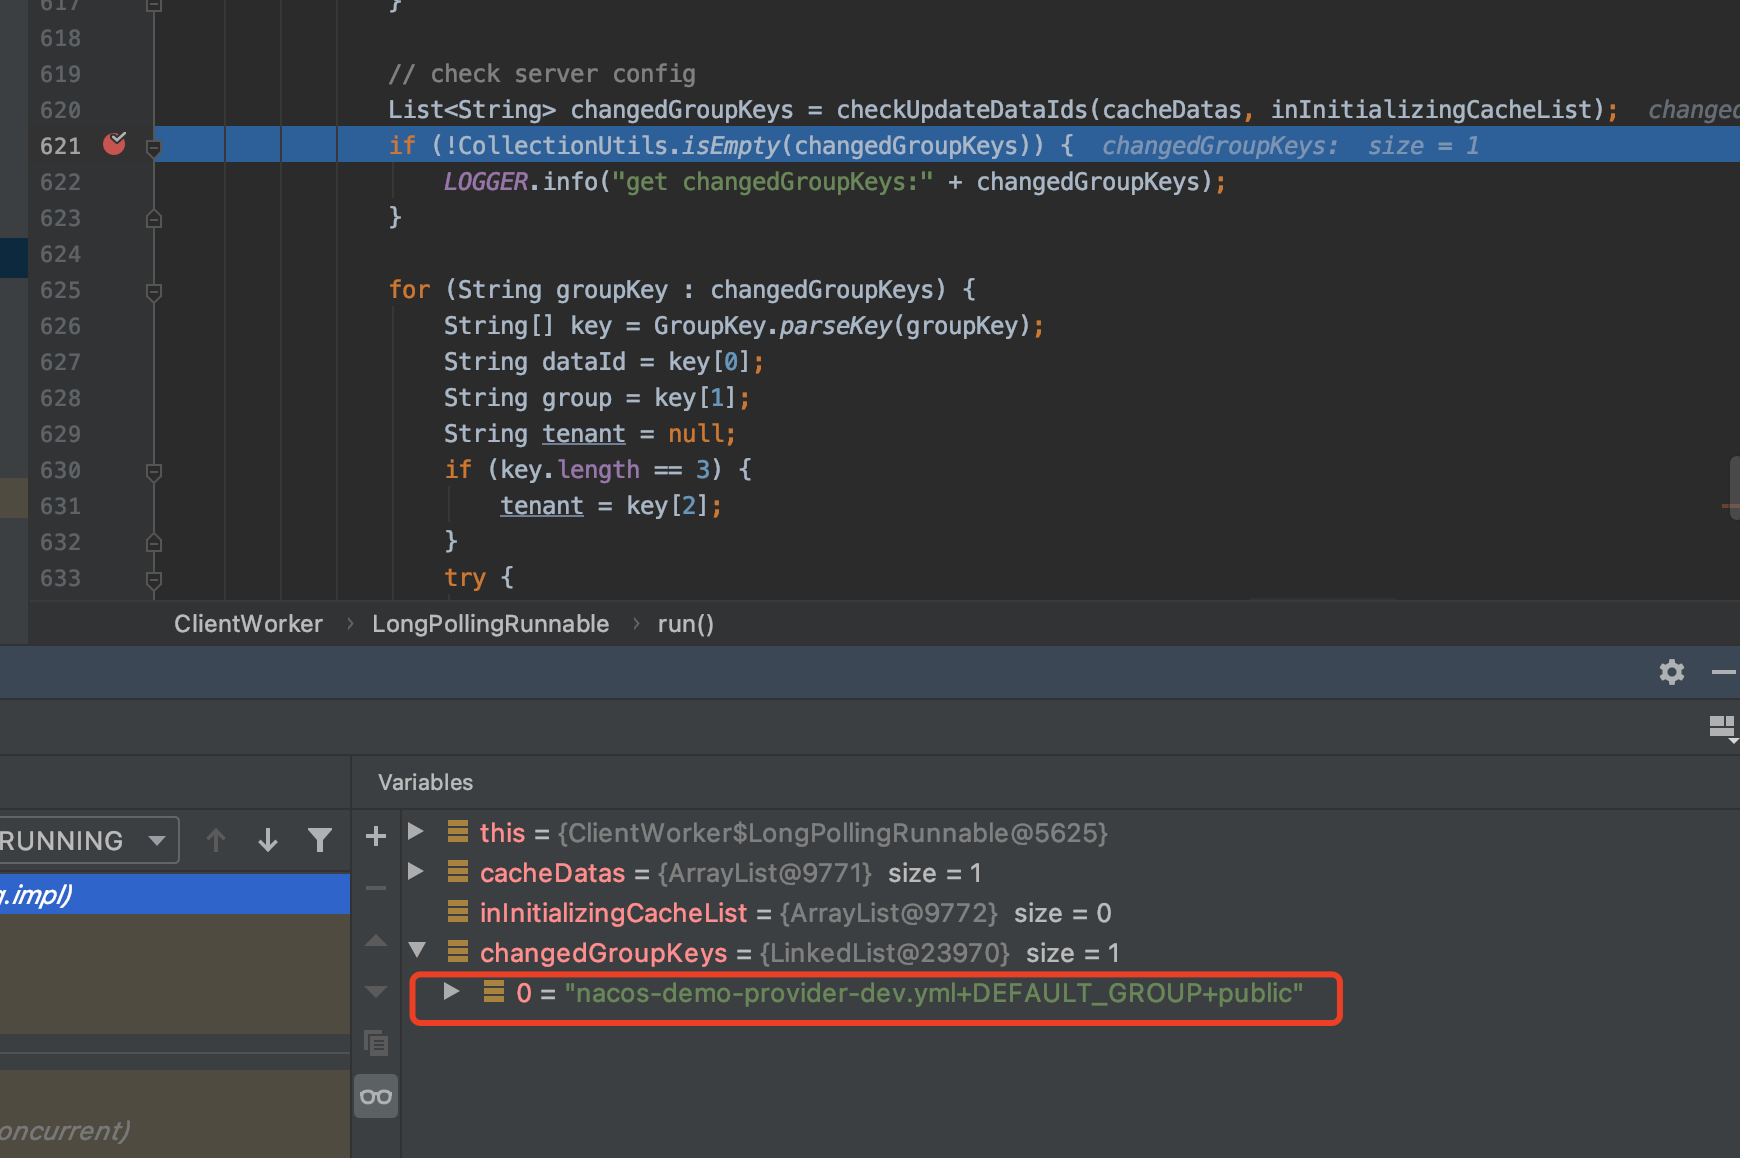This screenshot has width=1740, height=1158.
Task: Click line number 626 in gutter
Action: tap(60, 326)
